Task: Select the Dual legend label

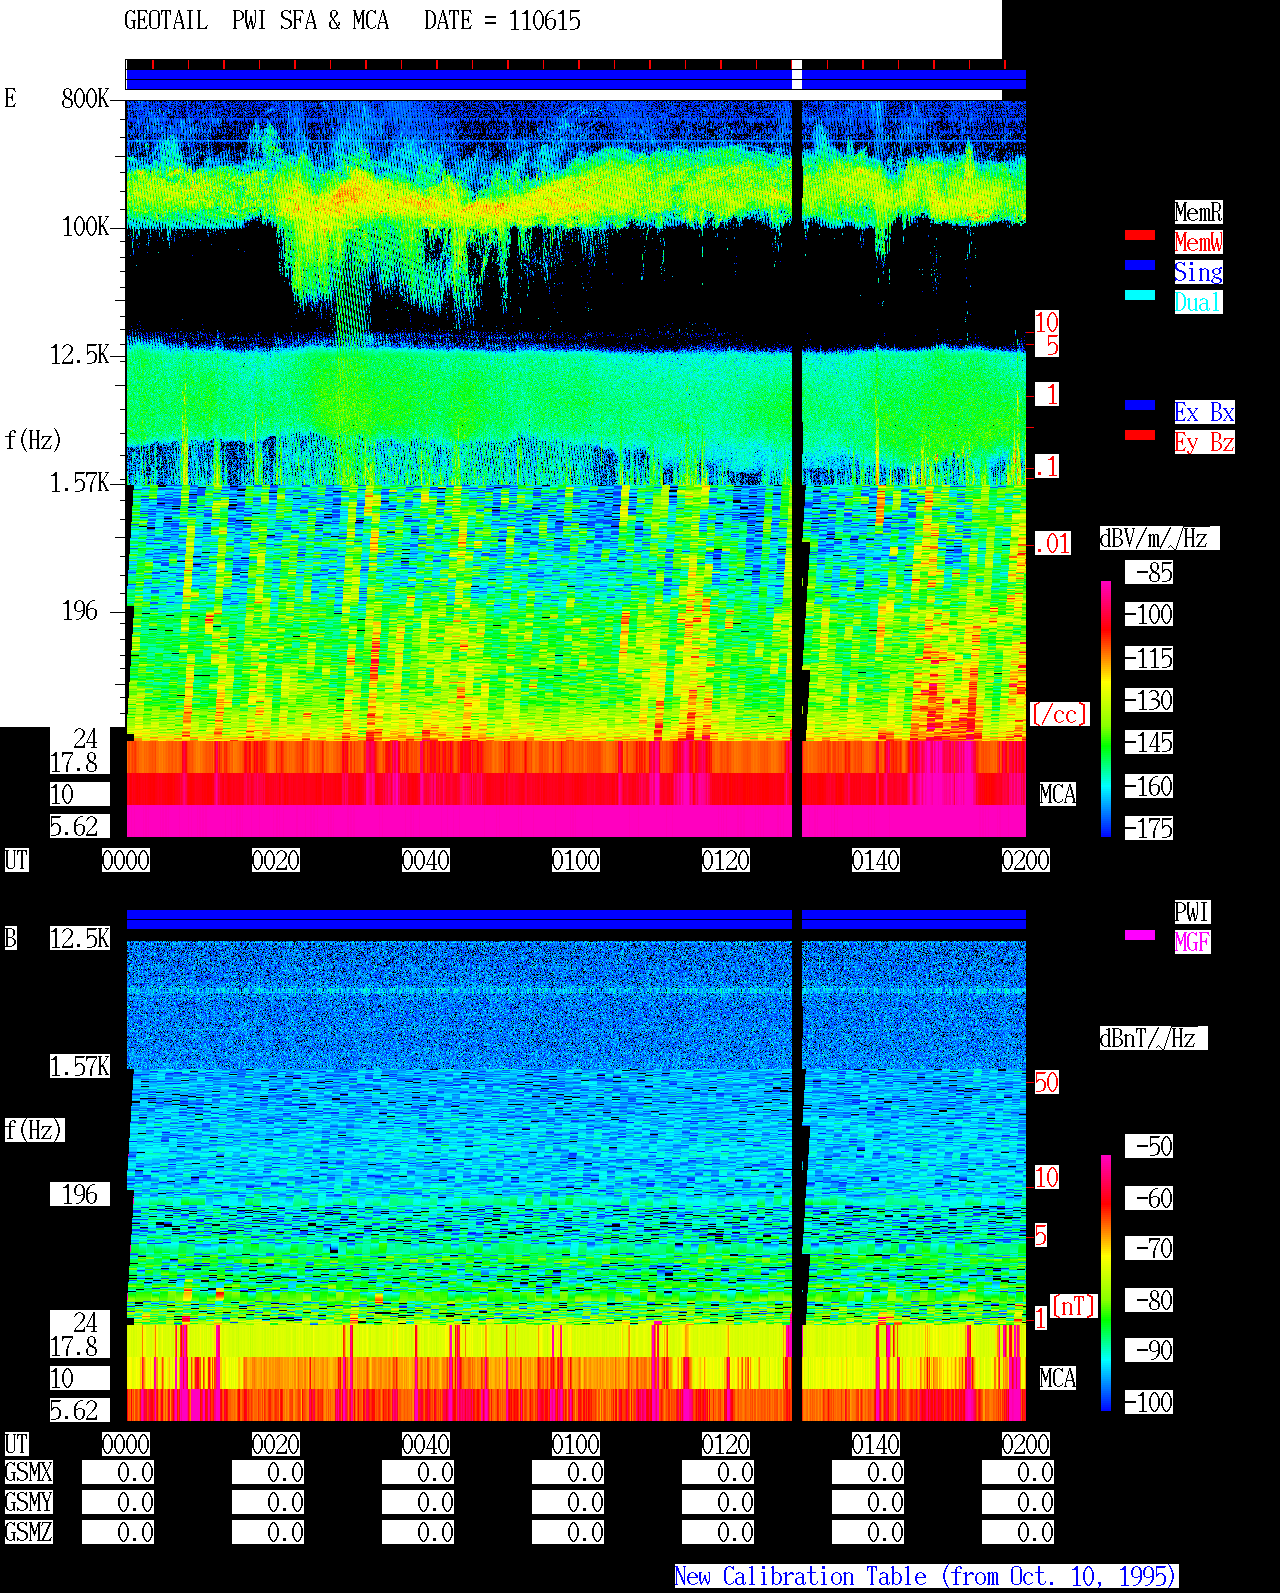Action: point(1198,302)
